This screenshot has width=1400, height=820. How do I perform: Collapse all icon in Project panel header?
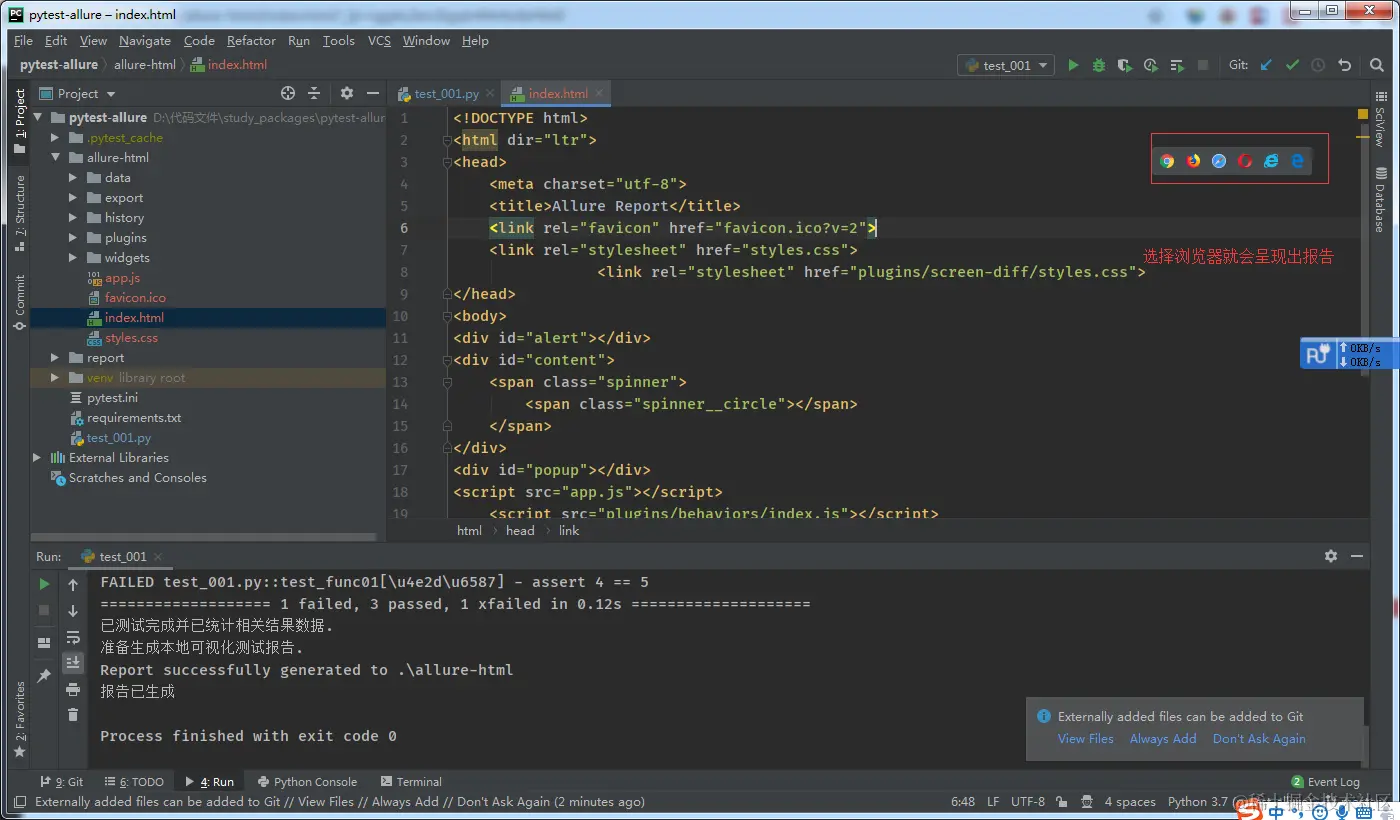[x=314, y=93]
